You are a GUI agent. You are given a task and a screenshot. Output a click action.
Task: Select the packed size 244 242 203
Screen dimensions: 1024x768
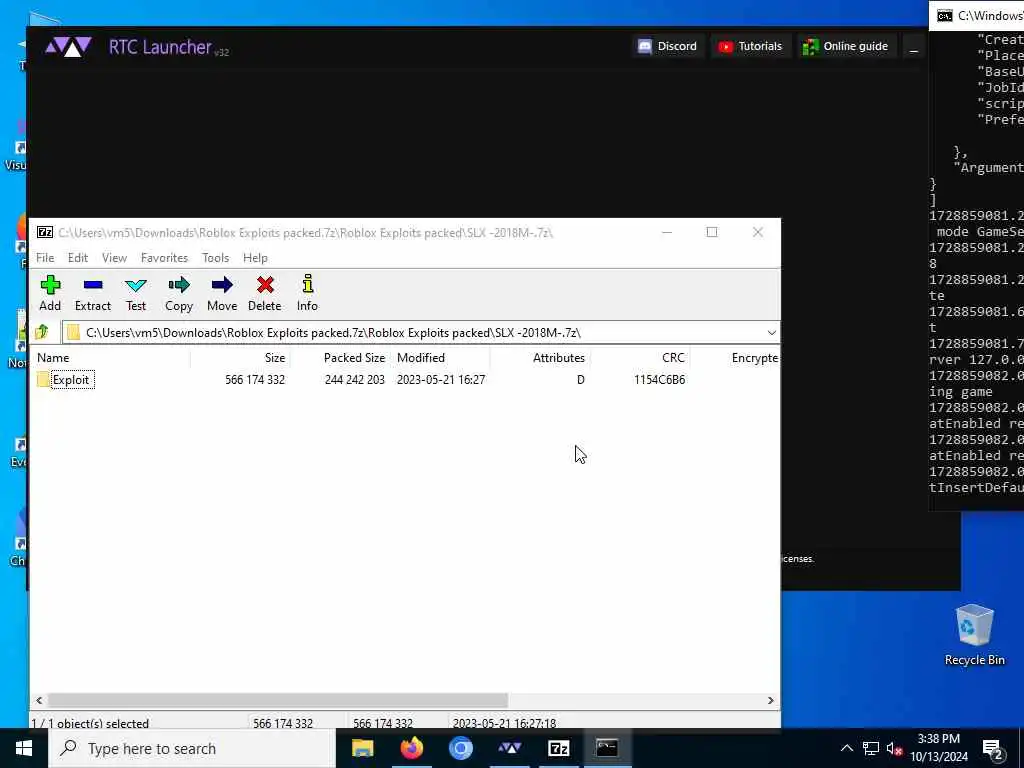coord(355,380)
